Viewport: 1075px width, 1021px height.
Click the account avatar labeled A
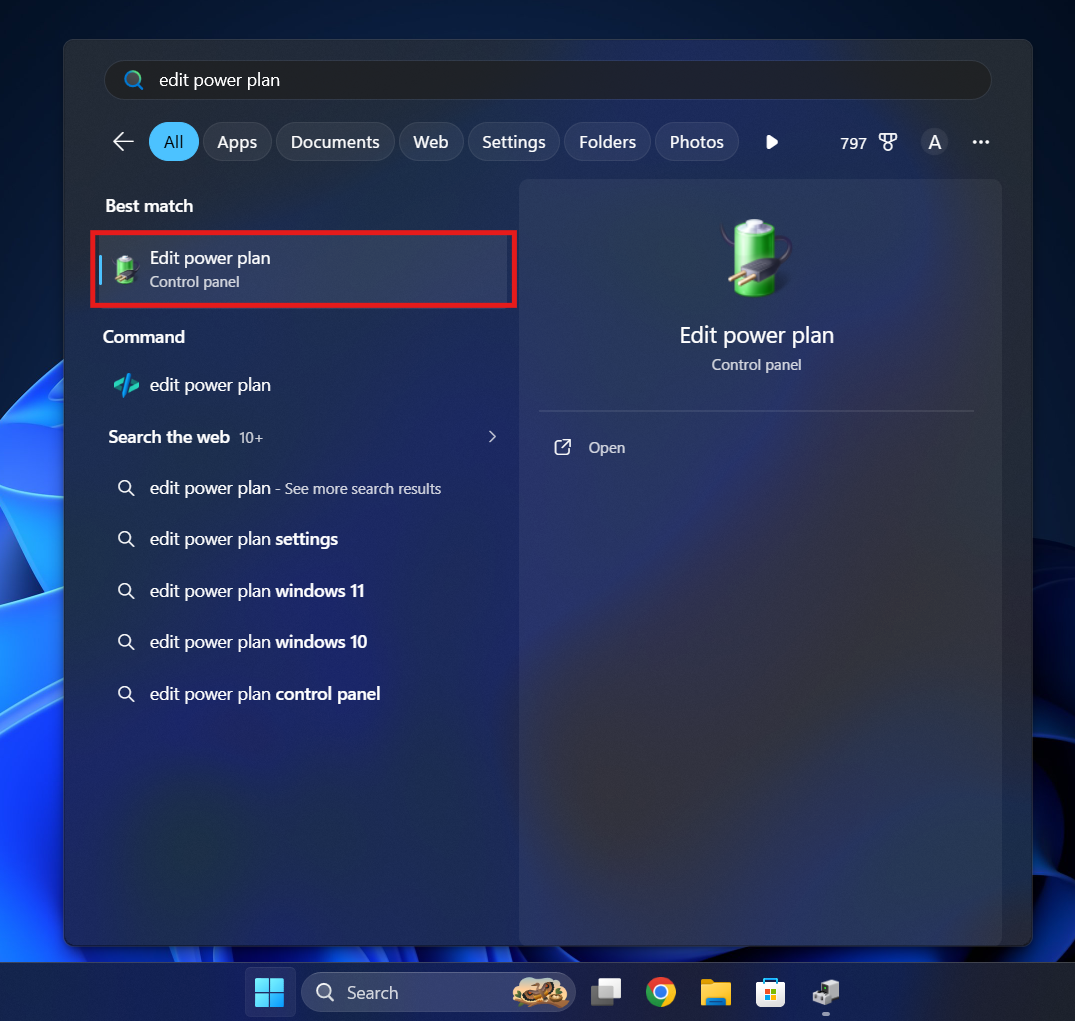(x=934, y=142)
